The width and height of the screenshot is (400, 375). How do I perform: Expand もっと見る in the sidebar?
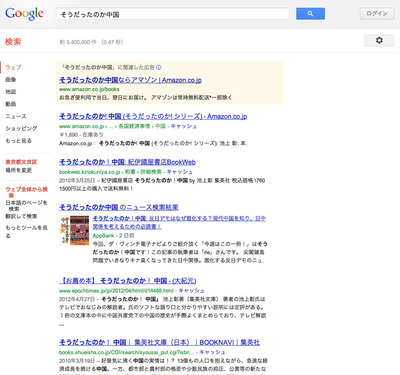point(18,141)
